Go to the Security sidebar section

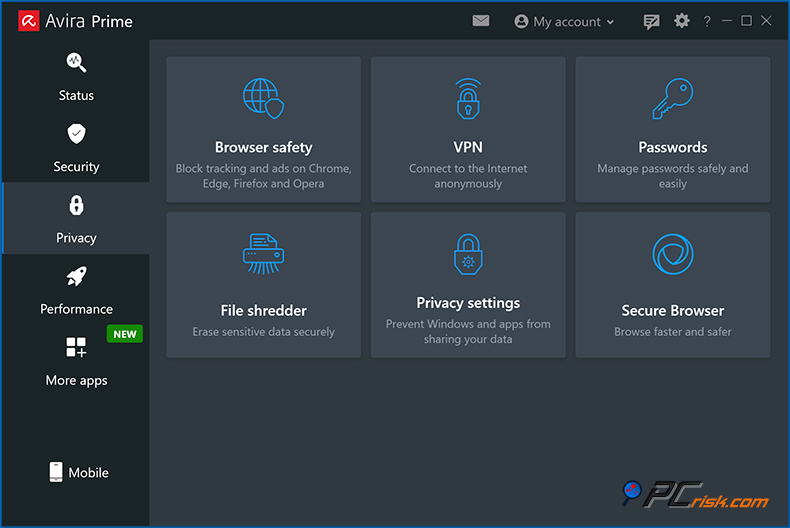76,147
